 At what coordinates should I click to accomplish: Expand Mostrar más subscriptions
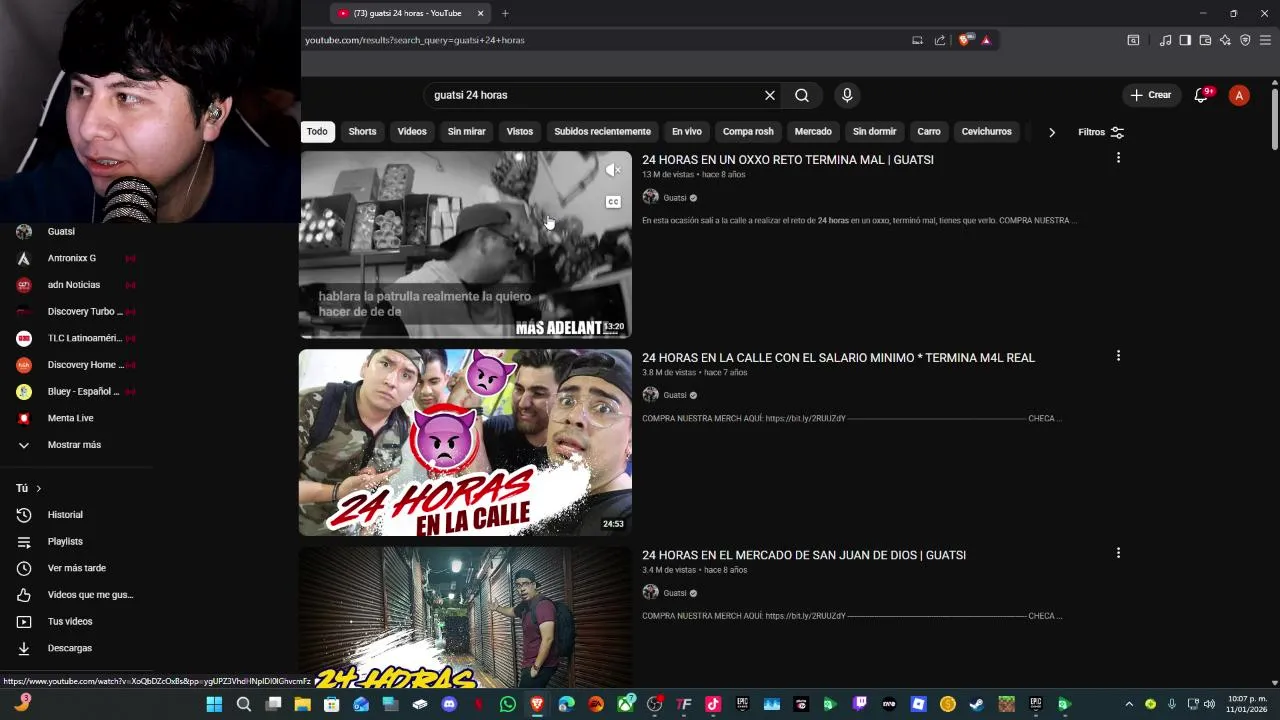(x=75, y=445)
